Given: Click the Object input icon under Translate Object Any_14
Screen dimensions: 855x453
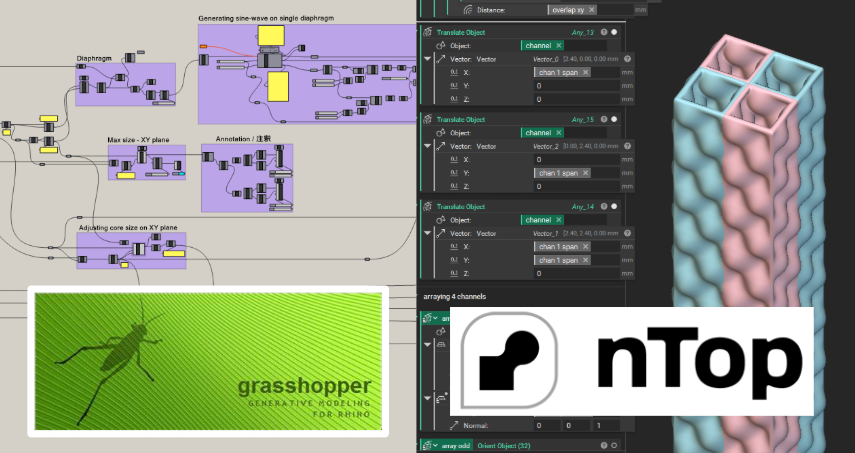Looking at the screenshot, I should [x=441, y=220].
